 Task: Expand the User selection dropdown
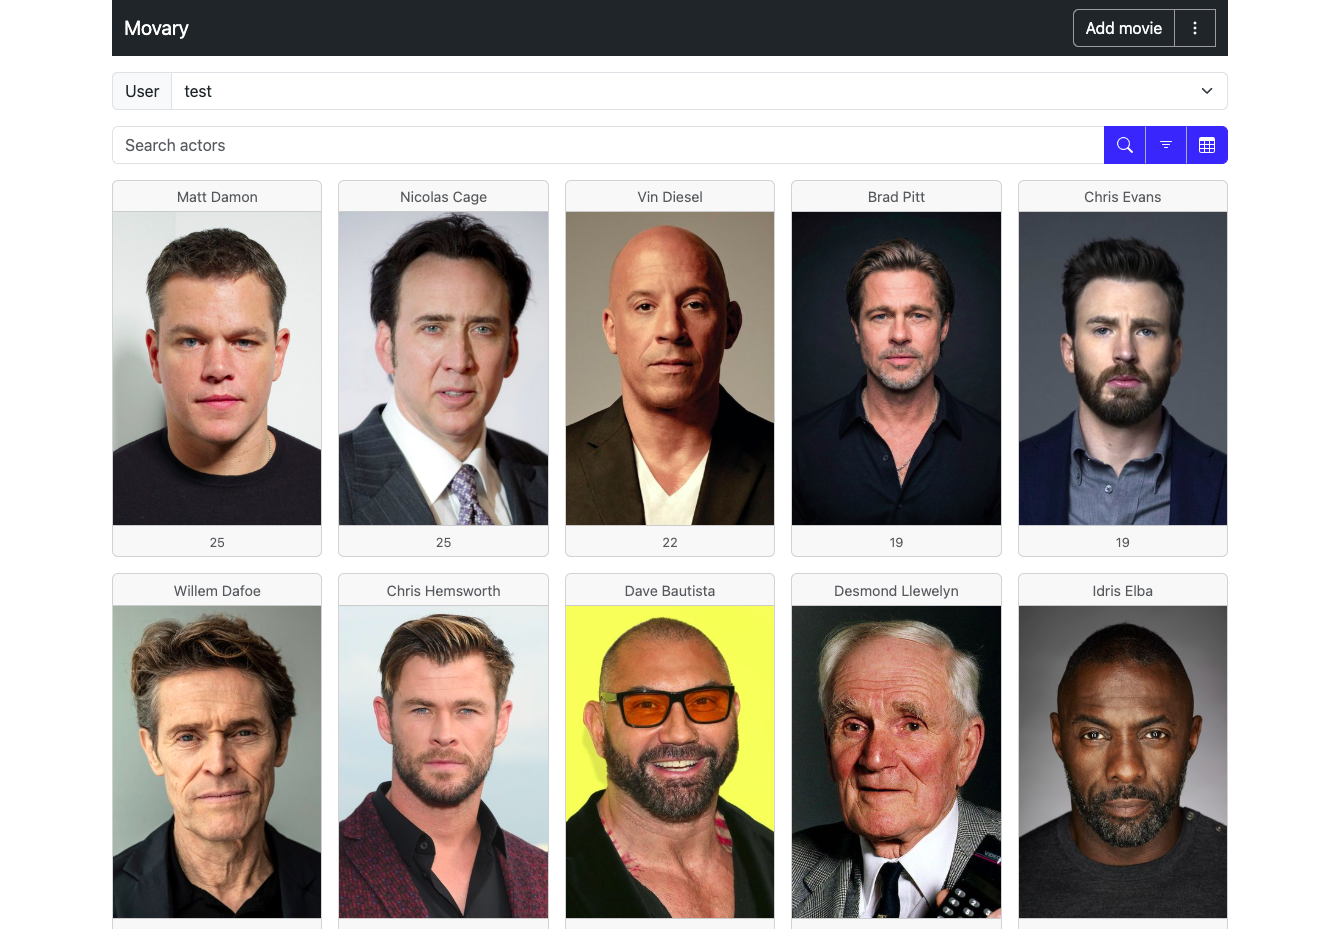[x=699, y=91]
